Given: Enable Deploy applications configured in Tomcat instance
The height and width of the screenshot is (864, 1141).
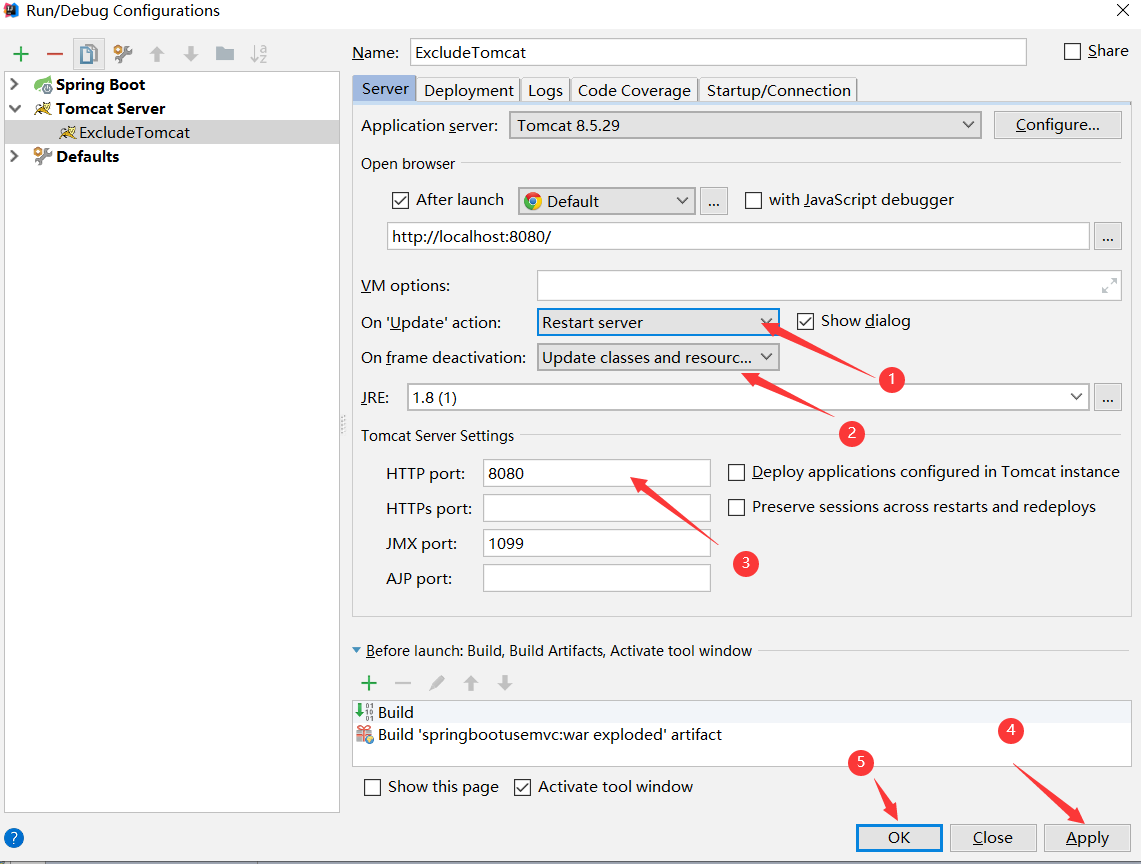Looking at the screenshot, I should click(736, 472).
